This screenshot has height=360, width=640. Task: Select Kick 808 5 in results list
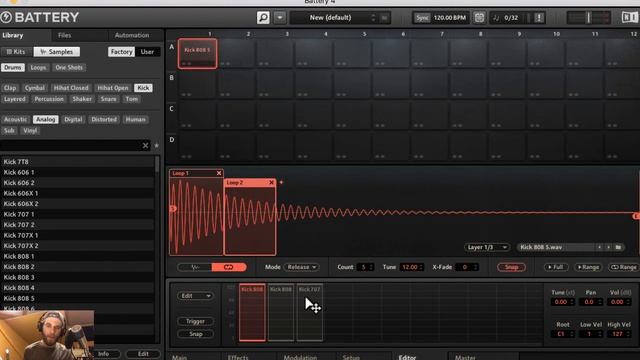tap(78, 298)
